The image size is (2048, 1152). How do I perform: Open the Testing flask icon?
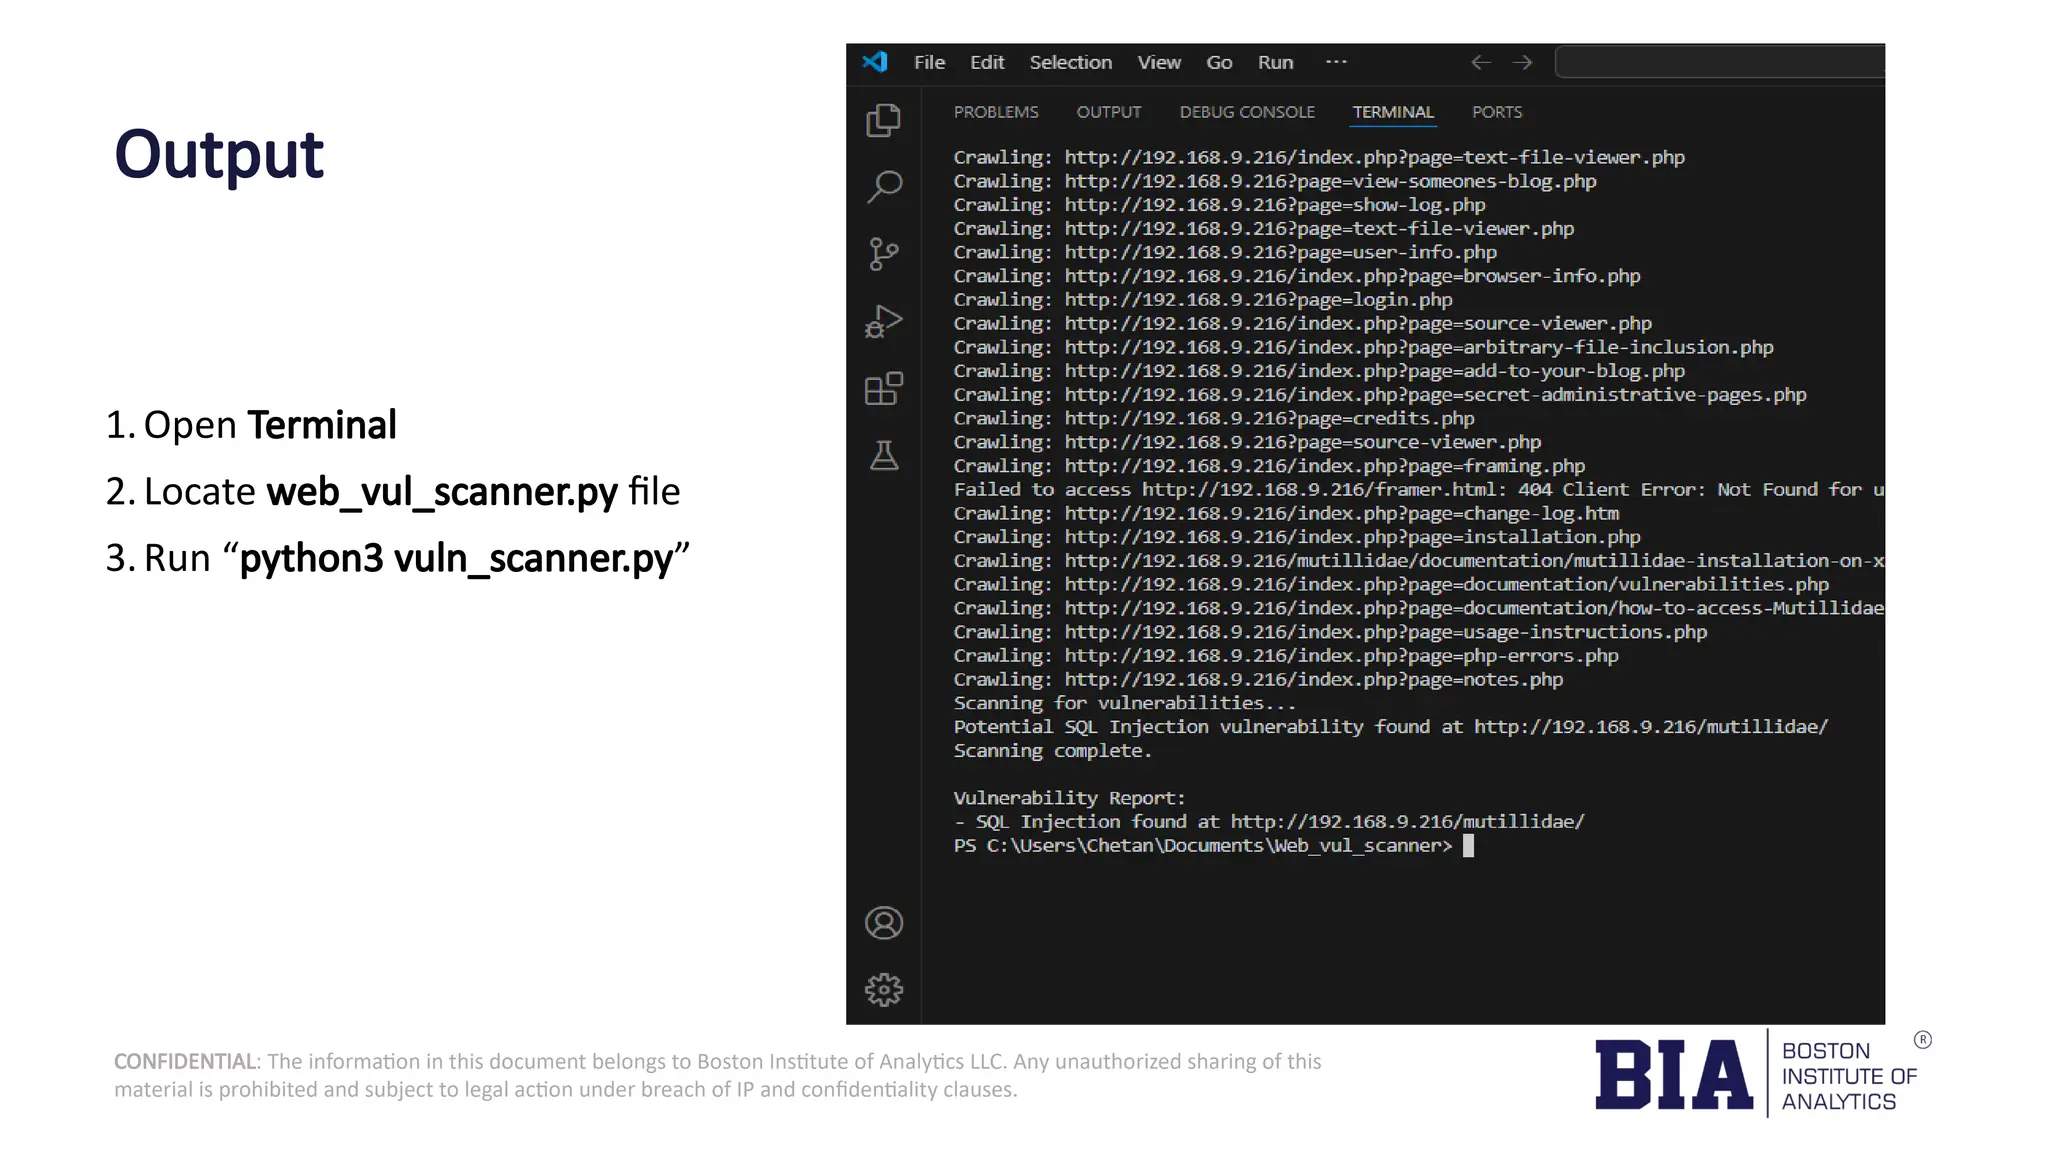(x=884, y=456)
